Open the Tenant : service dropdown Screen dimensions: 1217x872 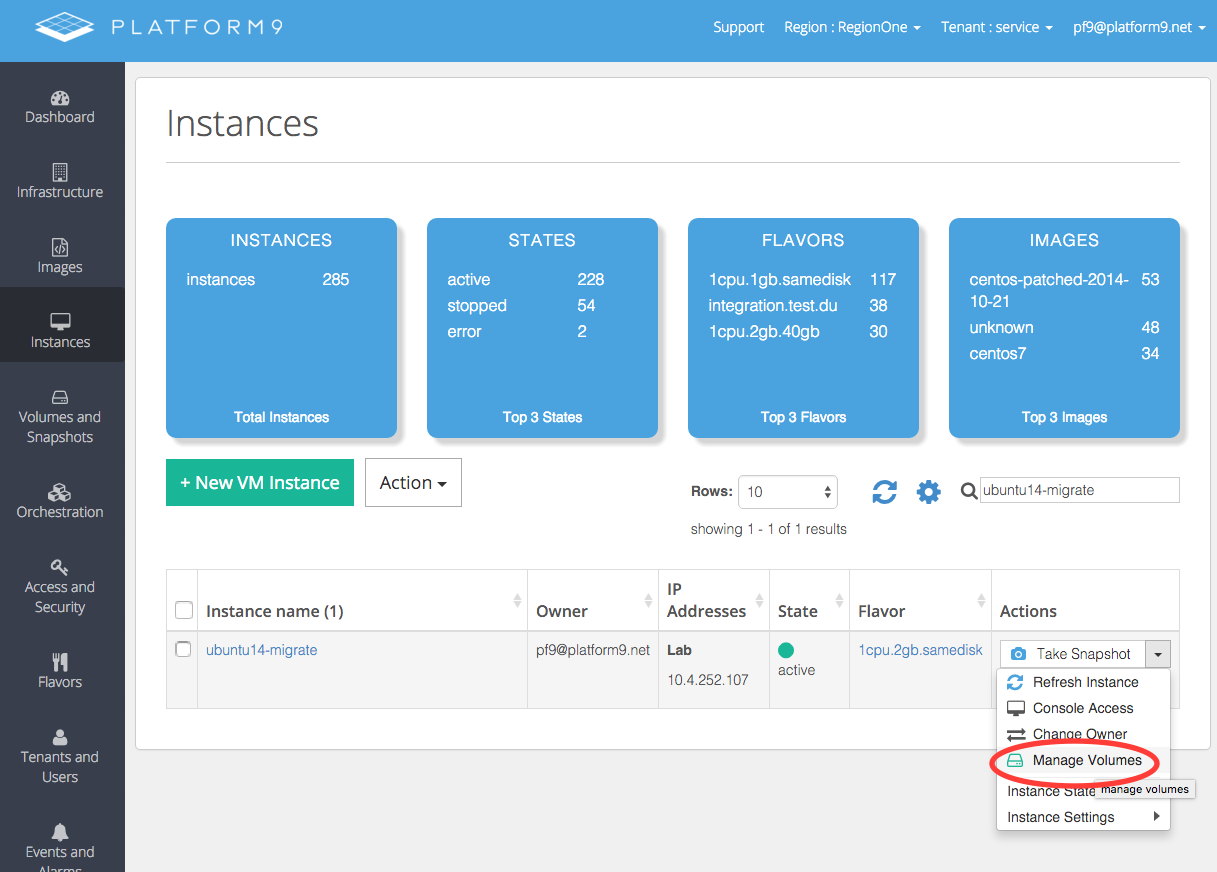pos(996,27)
